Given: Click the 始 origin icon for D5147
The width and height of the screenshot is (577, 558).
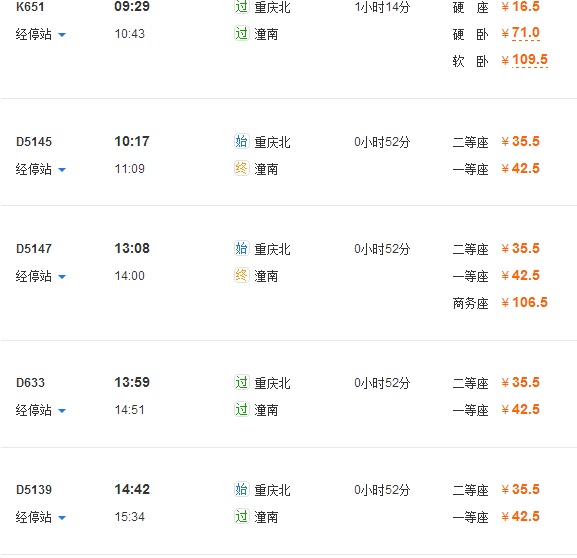Looking at the screenshot, I should coord(241,248).
